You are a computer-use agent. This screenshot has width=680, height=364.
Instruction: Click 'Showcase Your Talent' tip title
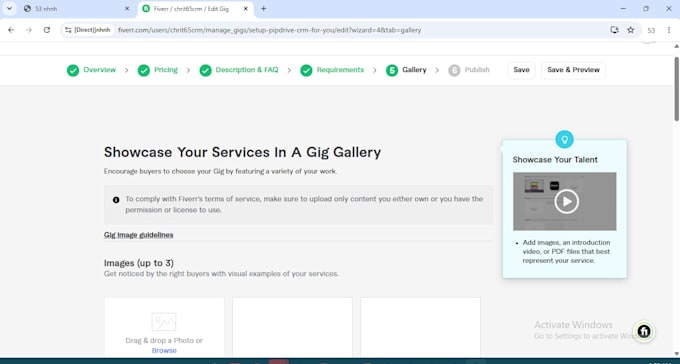[555, 160]
